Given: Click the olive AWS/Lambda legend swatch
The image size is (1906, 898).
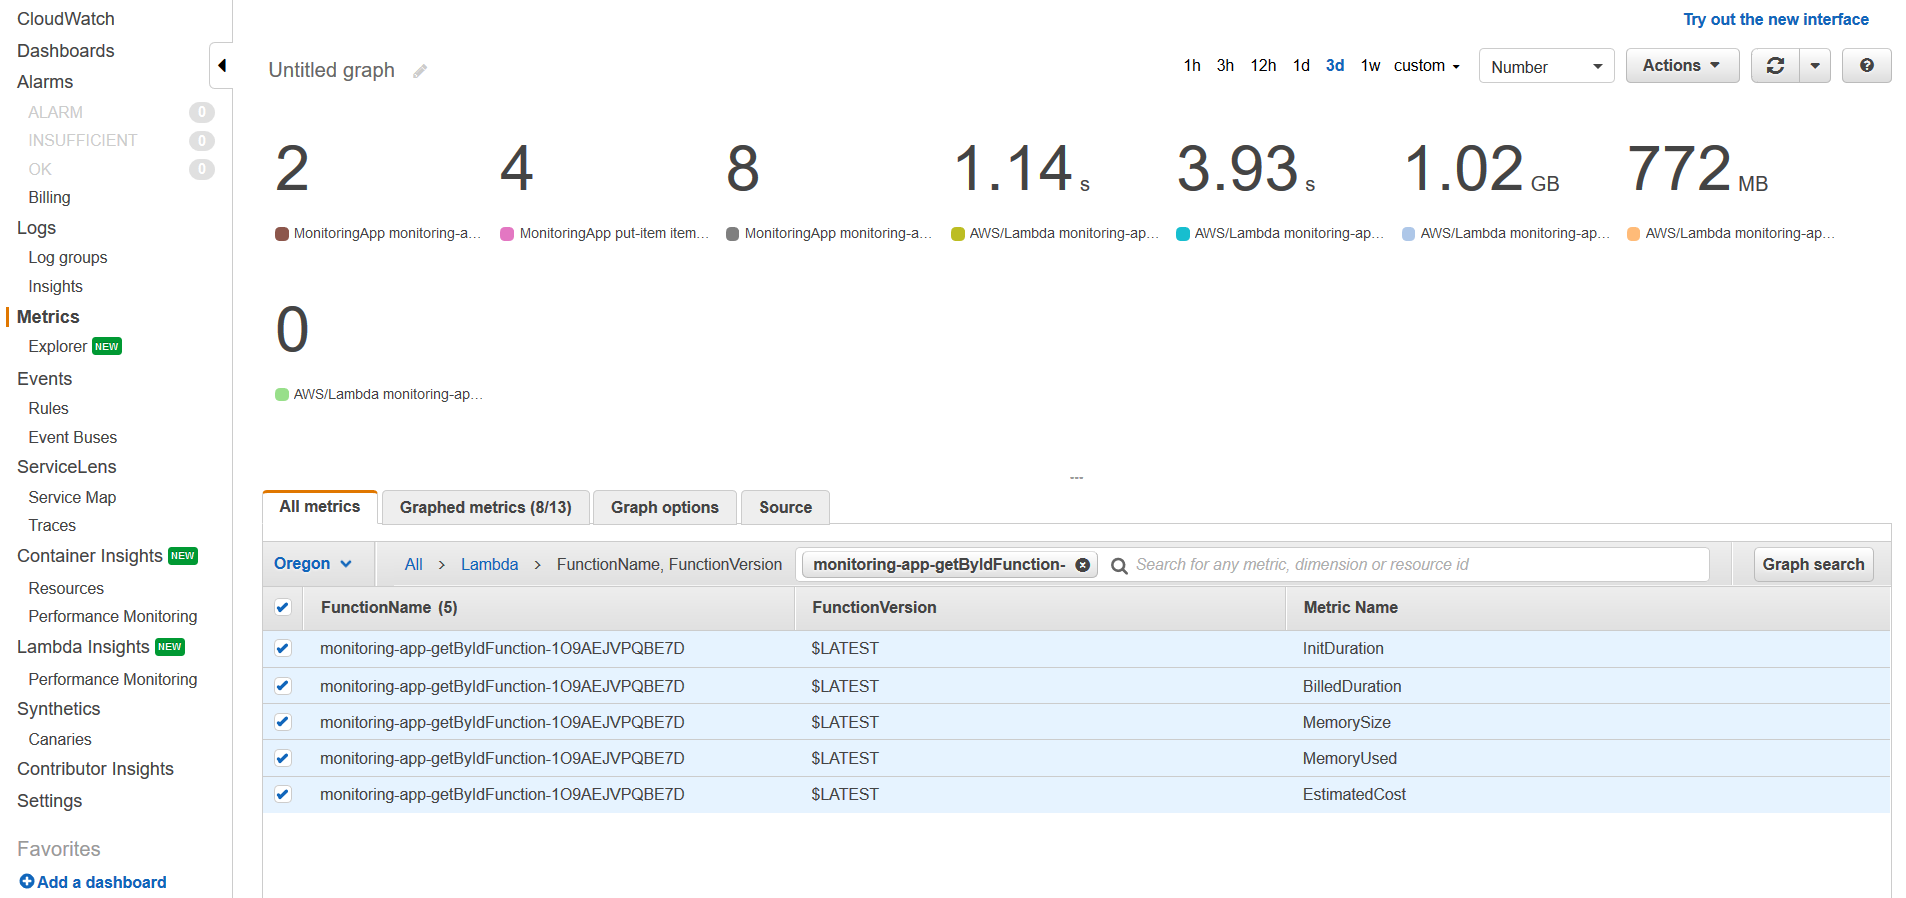Looking at the screenshot, I should 958,234.
